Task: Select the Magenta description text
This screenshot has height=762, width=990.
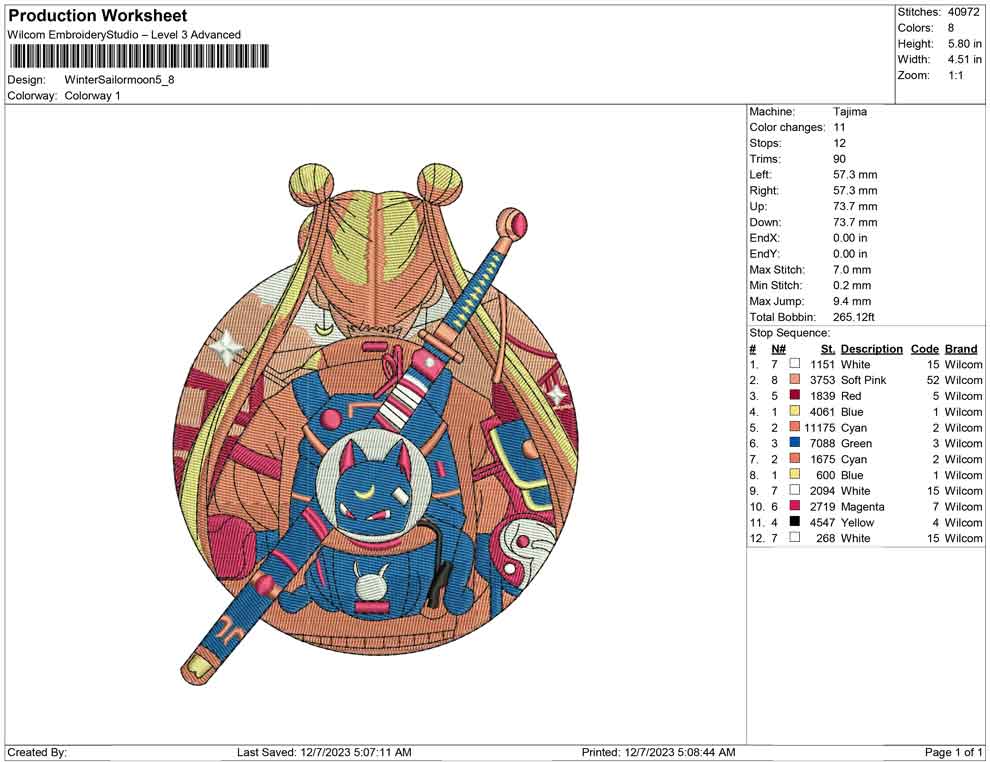Action: [x=862, y=507]
